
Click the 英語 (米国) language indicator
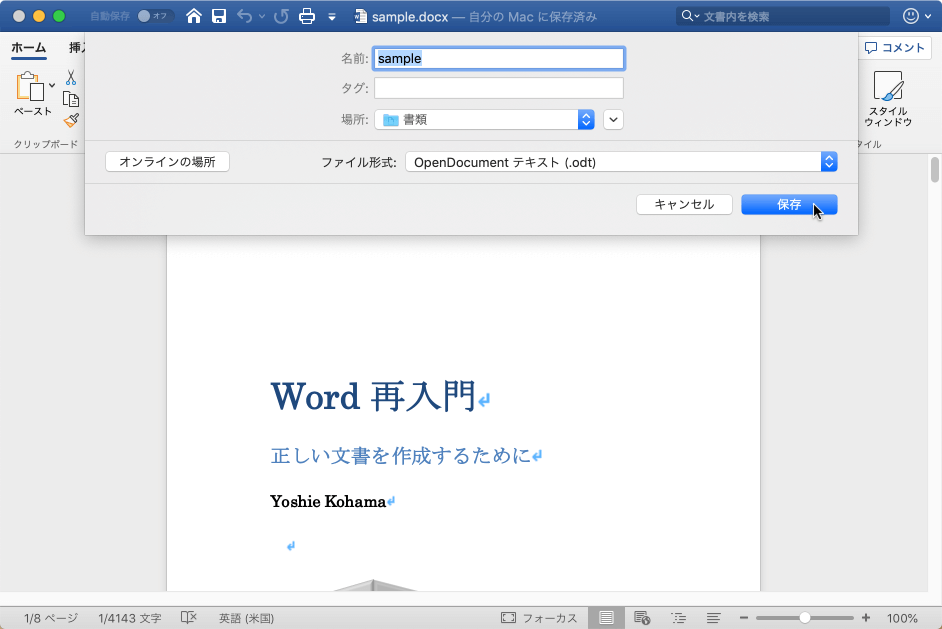coord(246,618)
